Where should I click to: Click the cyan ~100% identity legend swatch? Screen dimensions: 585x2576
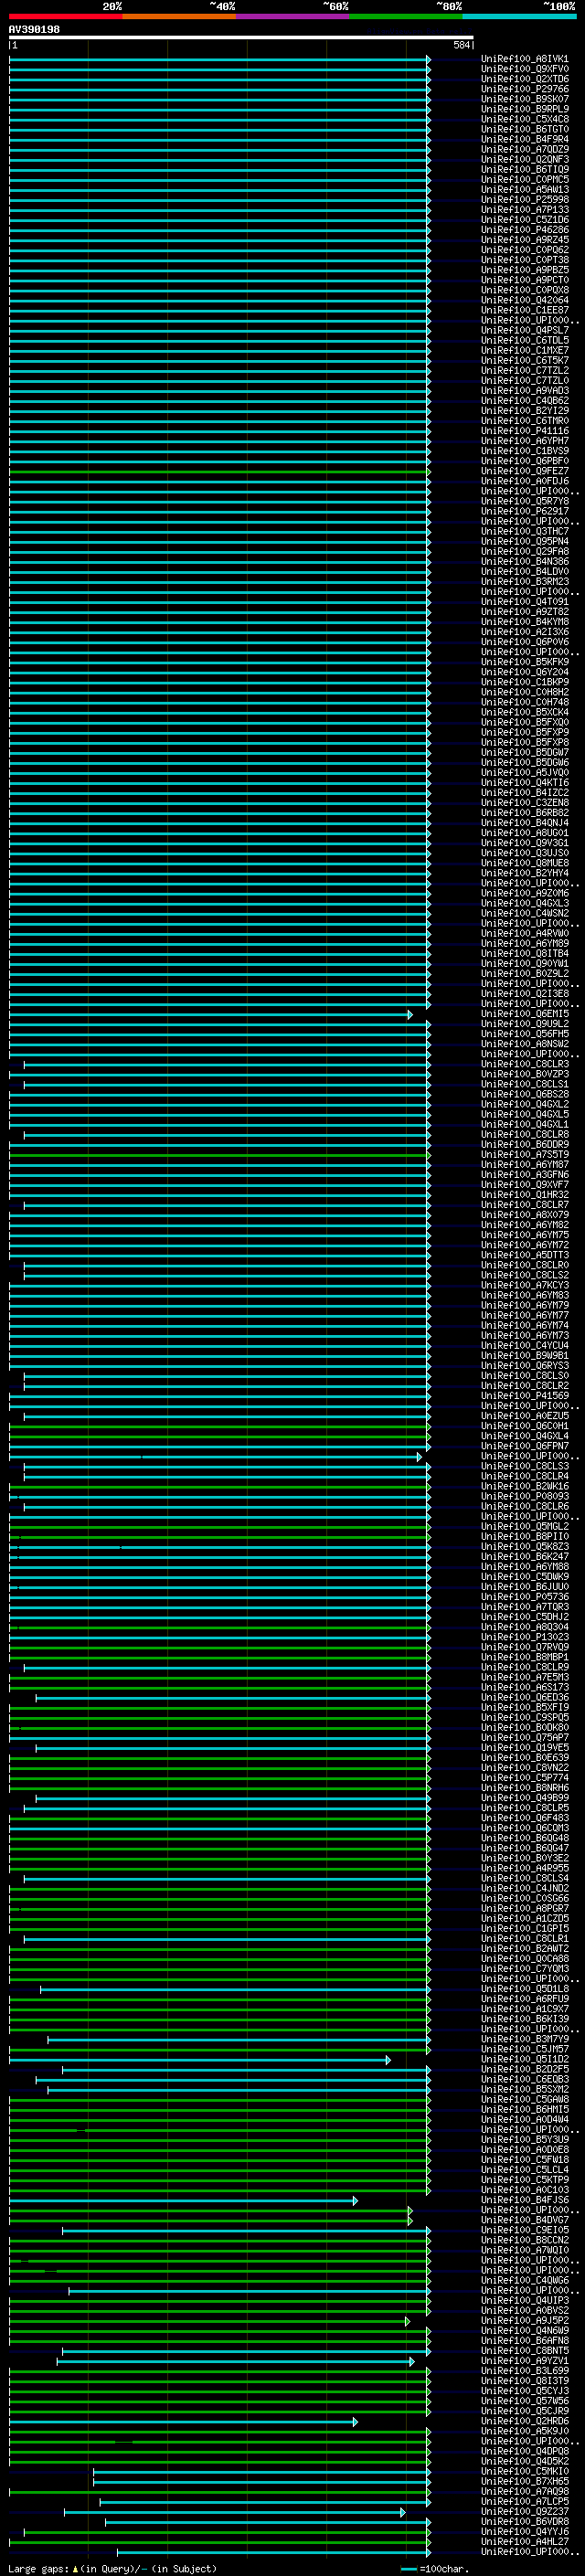518,16
